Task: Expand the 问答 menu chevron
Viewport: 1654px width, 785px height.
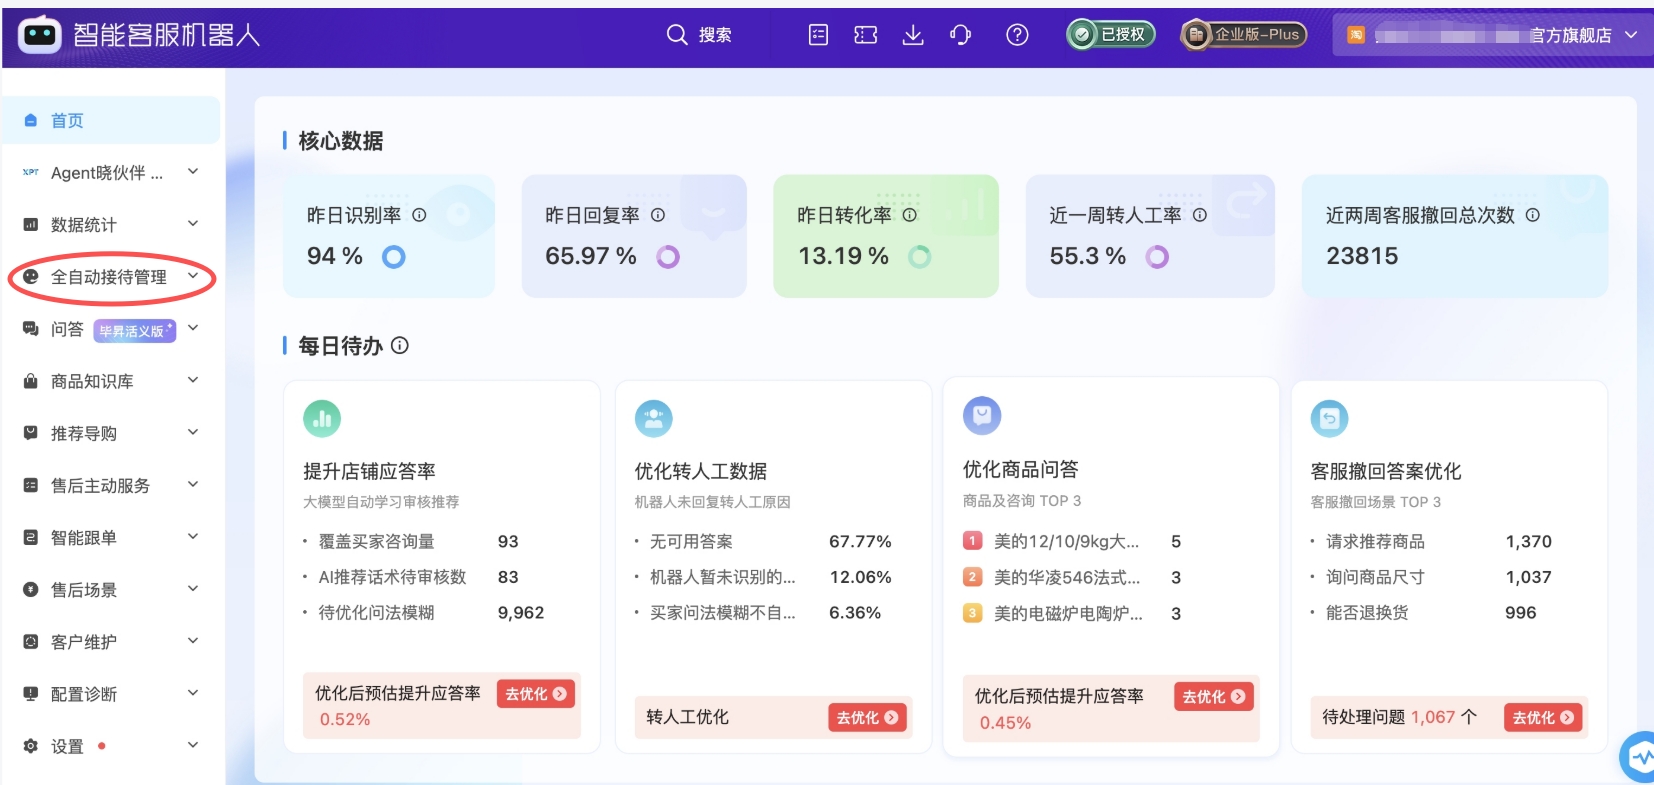Action: coord(193,328)
